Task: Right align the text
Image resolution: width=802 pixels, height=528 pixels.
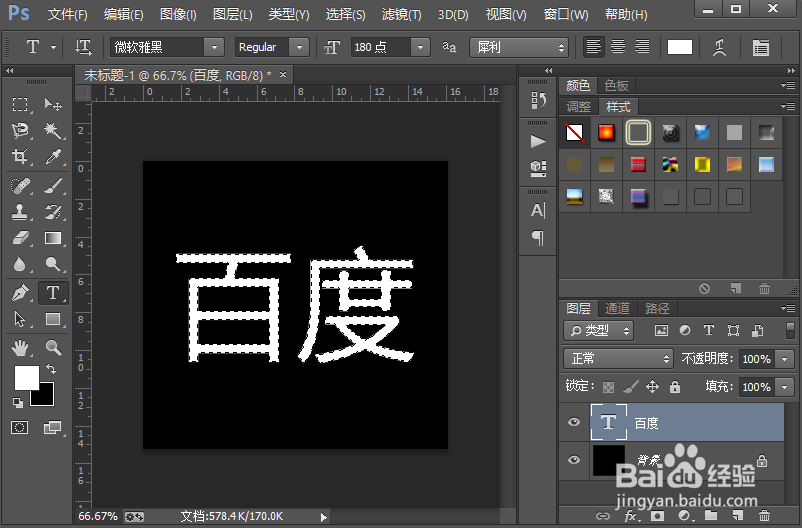Action: click(642, 48)
